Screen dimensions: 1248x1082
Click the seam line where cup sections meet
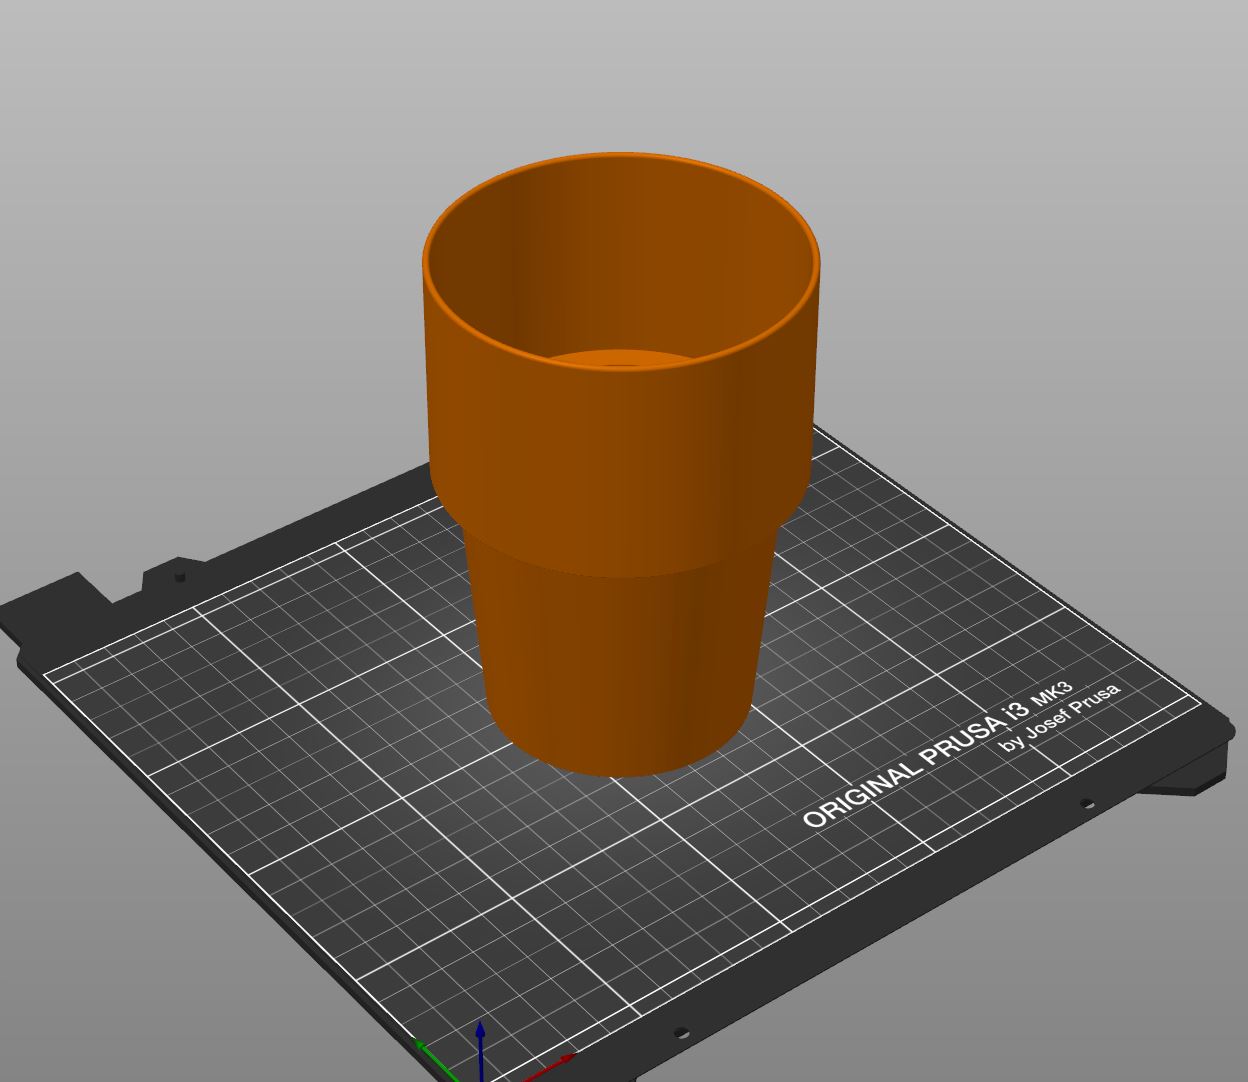(620, 575)
